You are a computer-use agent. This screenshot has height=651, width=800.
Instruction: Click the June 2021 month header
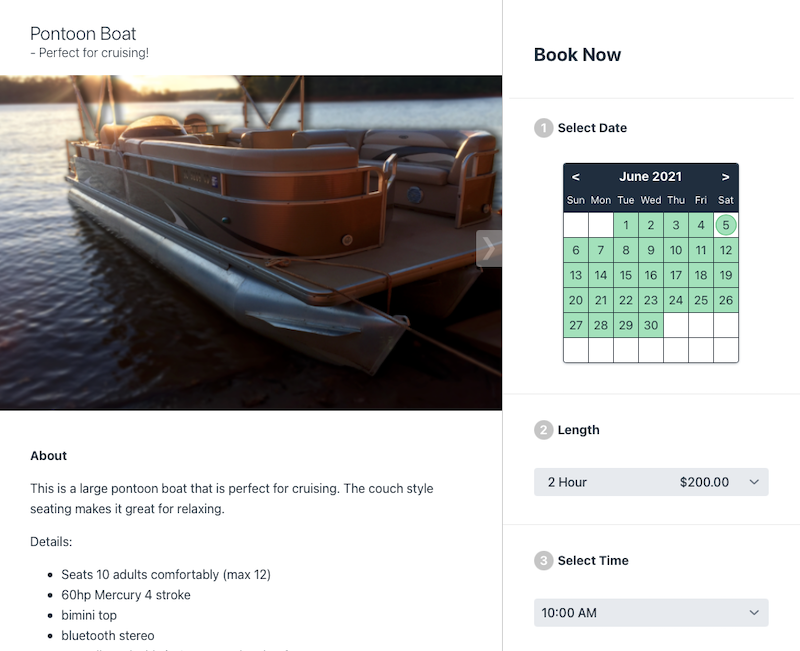coord(651,177)
